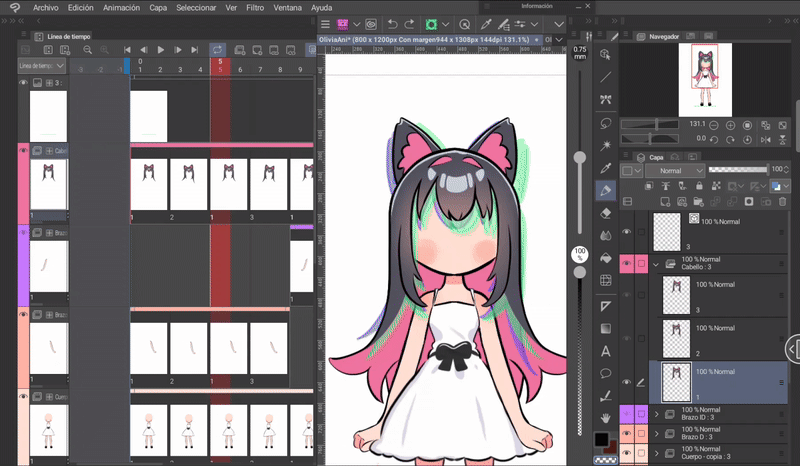Click the Redo arrow in command bar
The width and height of the screenshot is (800, 466).
point(409,24)
